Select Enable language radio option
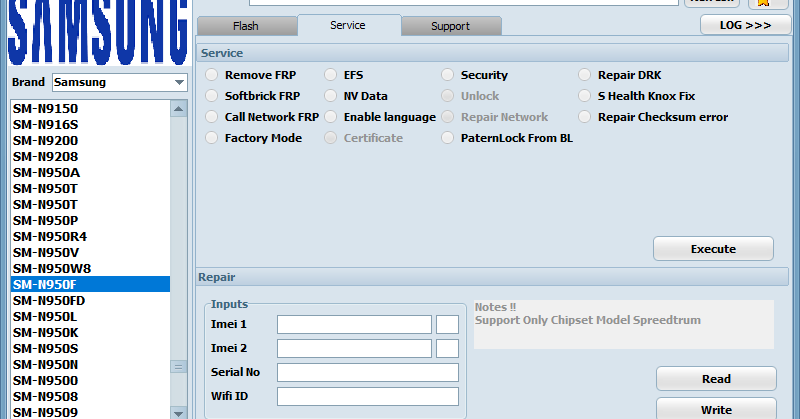The image size is (800, 419). click(x=331, y=117)
